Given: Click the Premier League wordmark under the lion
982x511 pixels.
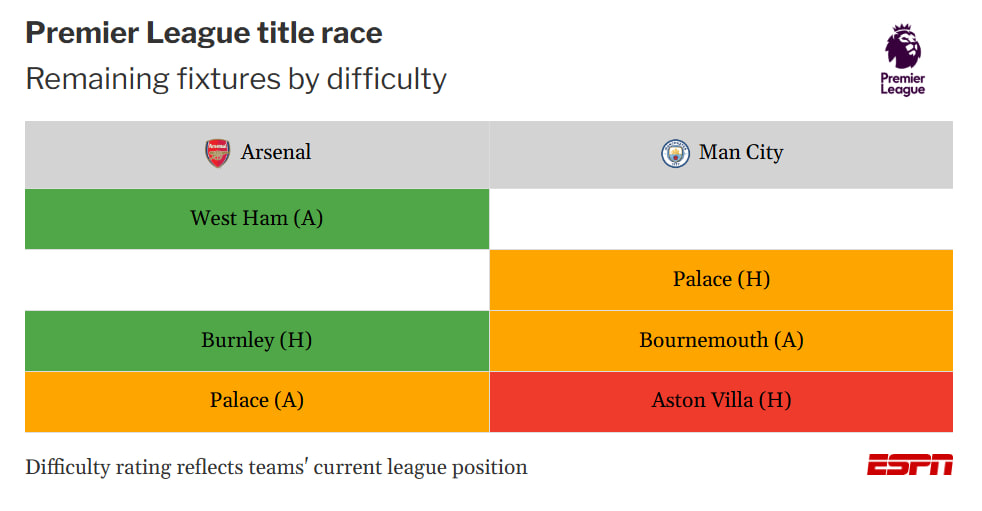Looking at the screenshot, I should coord(902,84).
